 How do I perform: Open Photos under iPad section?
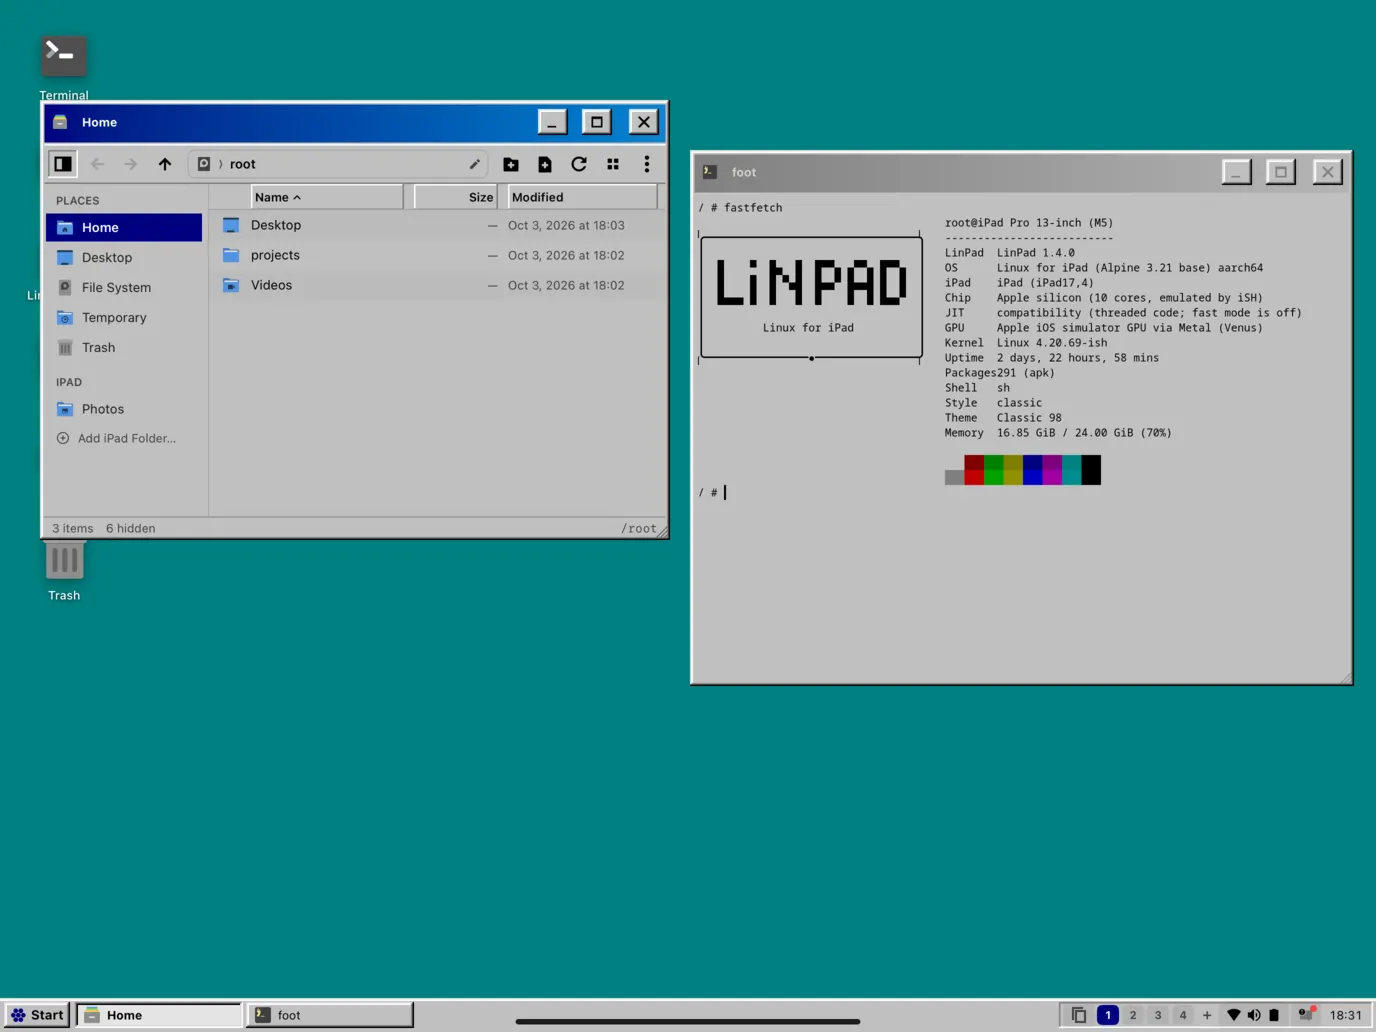[x=124, y=409]
